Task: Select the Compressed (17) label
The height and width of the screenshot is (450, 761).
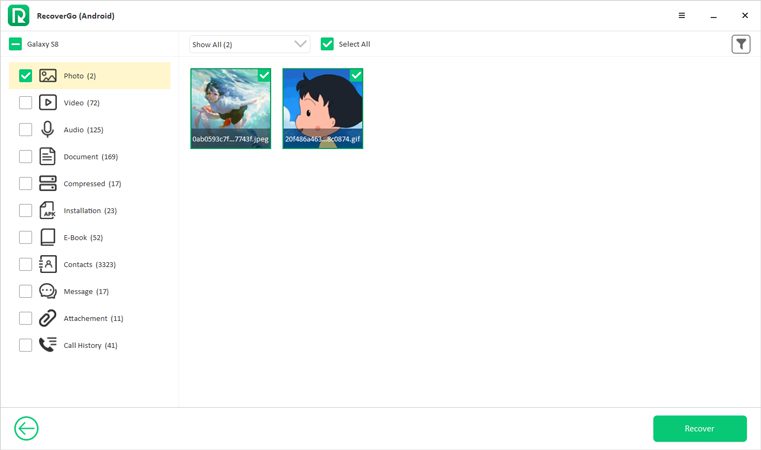Action: coord(92,183)
